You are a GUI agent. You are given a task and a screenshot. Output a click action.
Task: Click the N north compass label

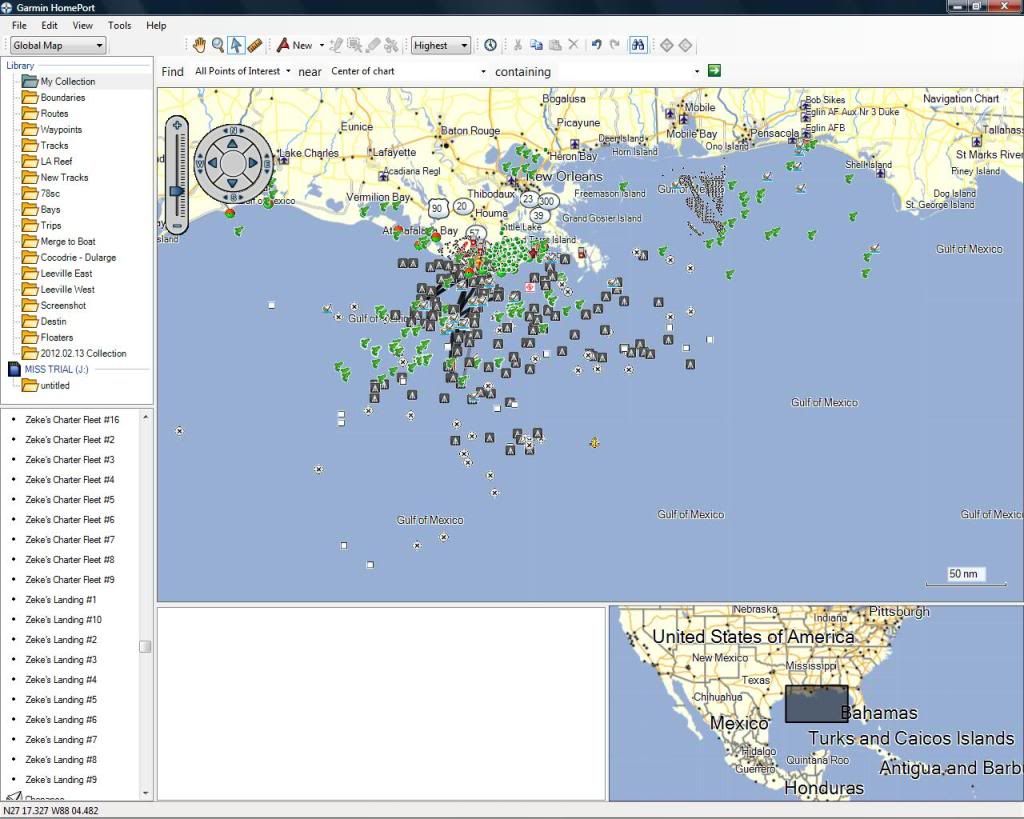pyautogui.click(x=233, y=130)
